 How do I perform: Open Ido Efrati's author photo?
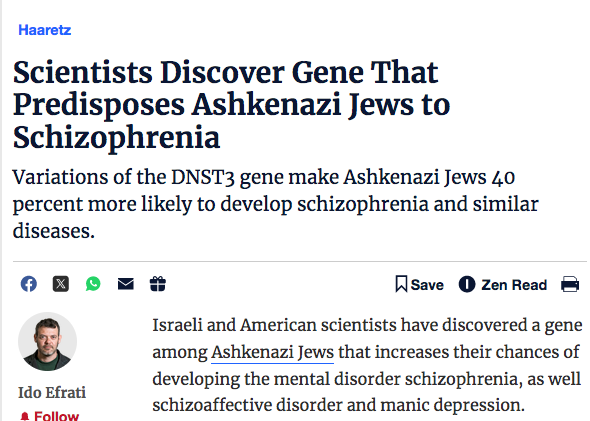[47, 341]
